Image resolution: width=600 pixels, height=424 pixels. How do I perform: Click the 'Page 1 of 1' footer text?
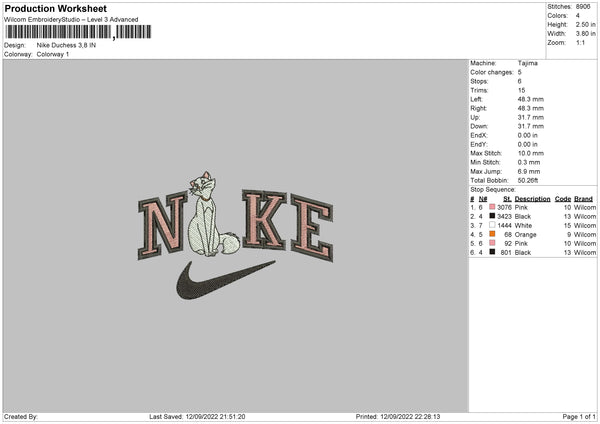coord(579,417)
